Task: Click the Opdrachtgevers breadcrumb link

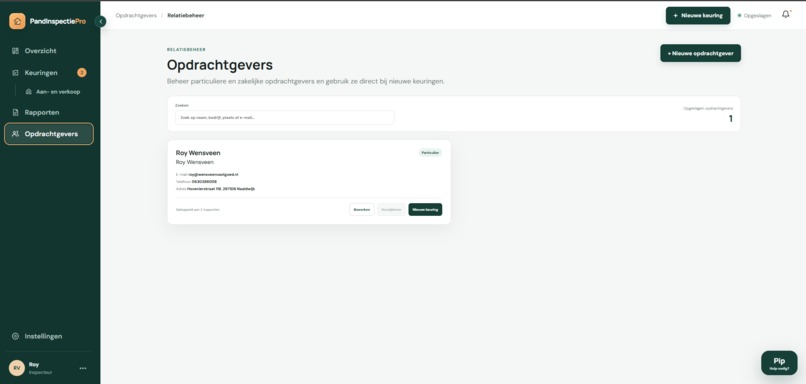Action: pyautogui.click(x=136, y=15)
